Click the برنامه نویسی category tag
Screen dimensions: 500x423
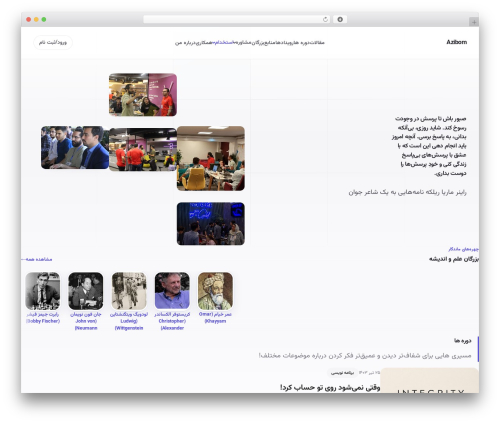tap(342, 373)
